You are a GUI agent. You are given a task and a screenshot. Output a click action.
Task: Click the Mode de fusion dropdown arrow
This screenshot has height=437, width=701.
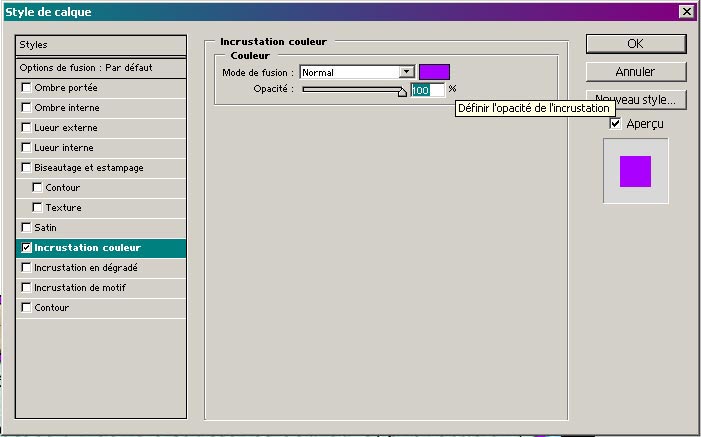point(406,72)
